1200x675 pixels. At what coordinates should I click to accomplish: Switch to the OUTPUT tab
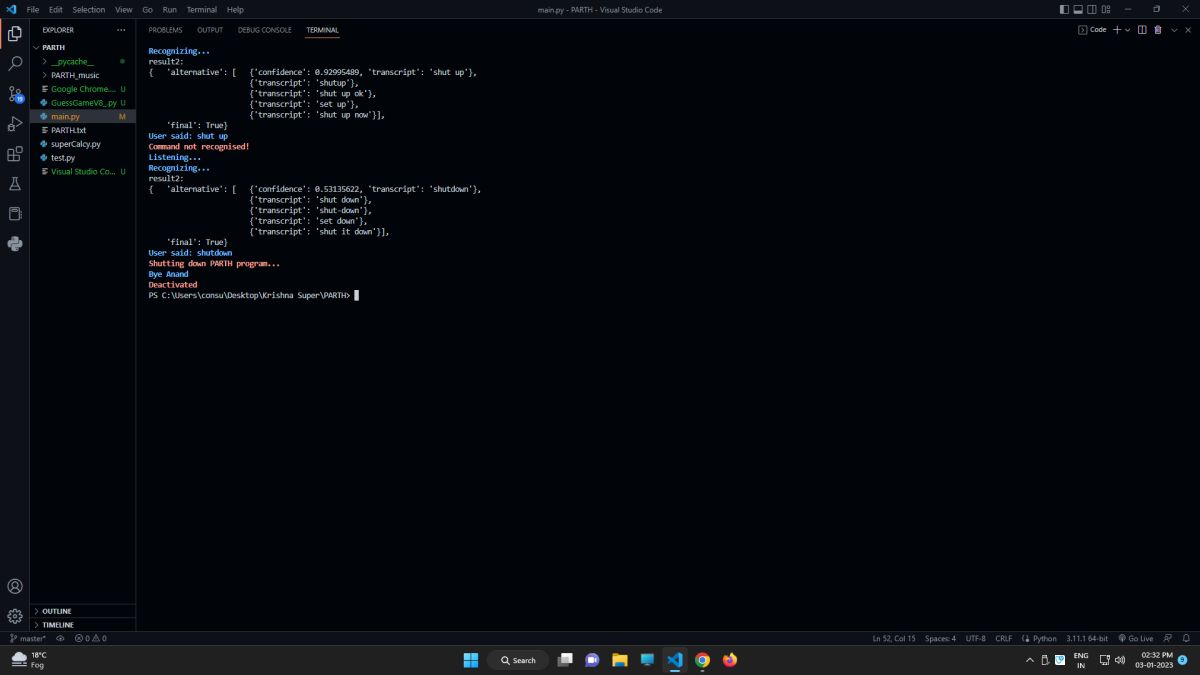coord(210,30)
